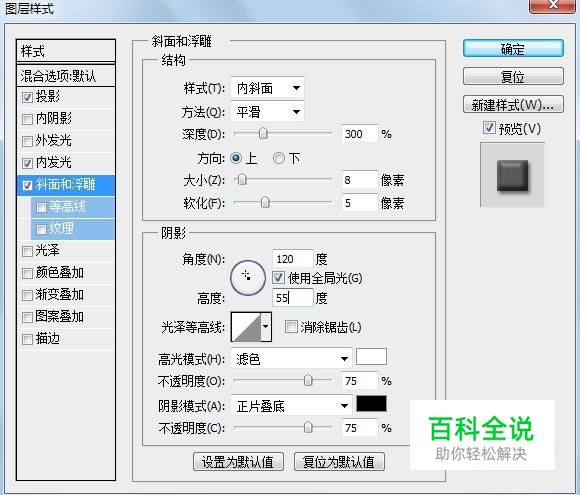Toggle the 预览(V) checkbox
Image resolution: width=580 pixels, height=495 pixels.
pyautogui.click(x=489, y=128)
